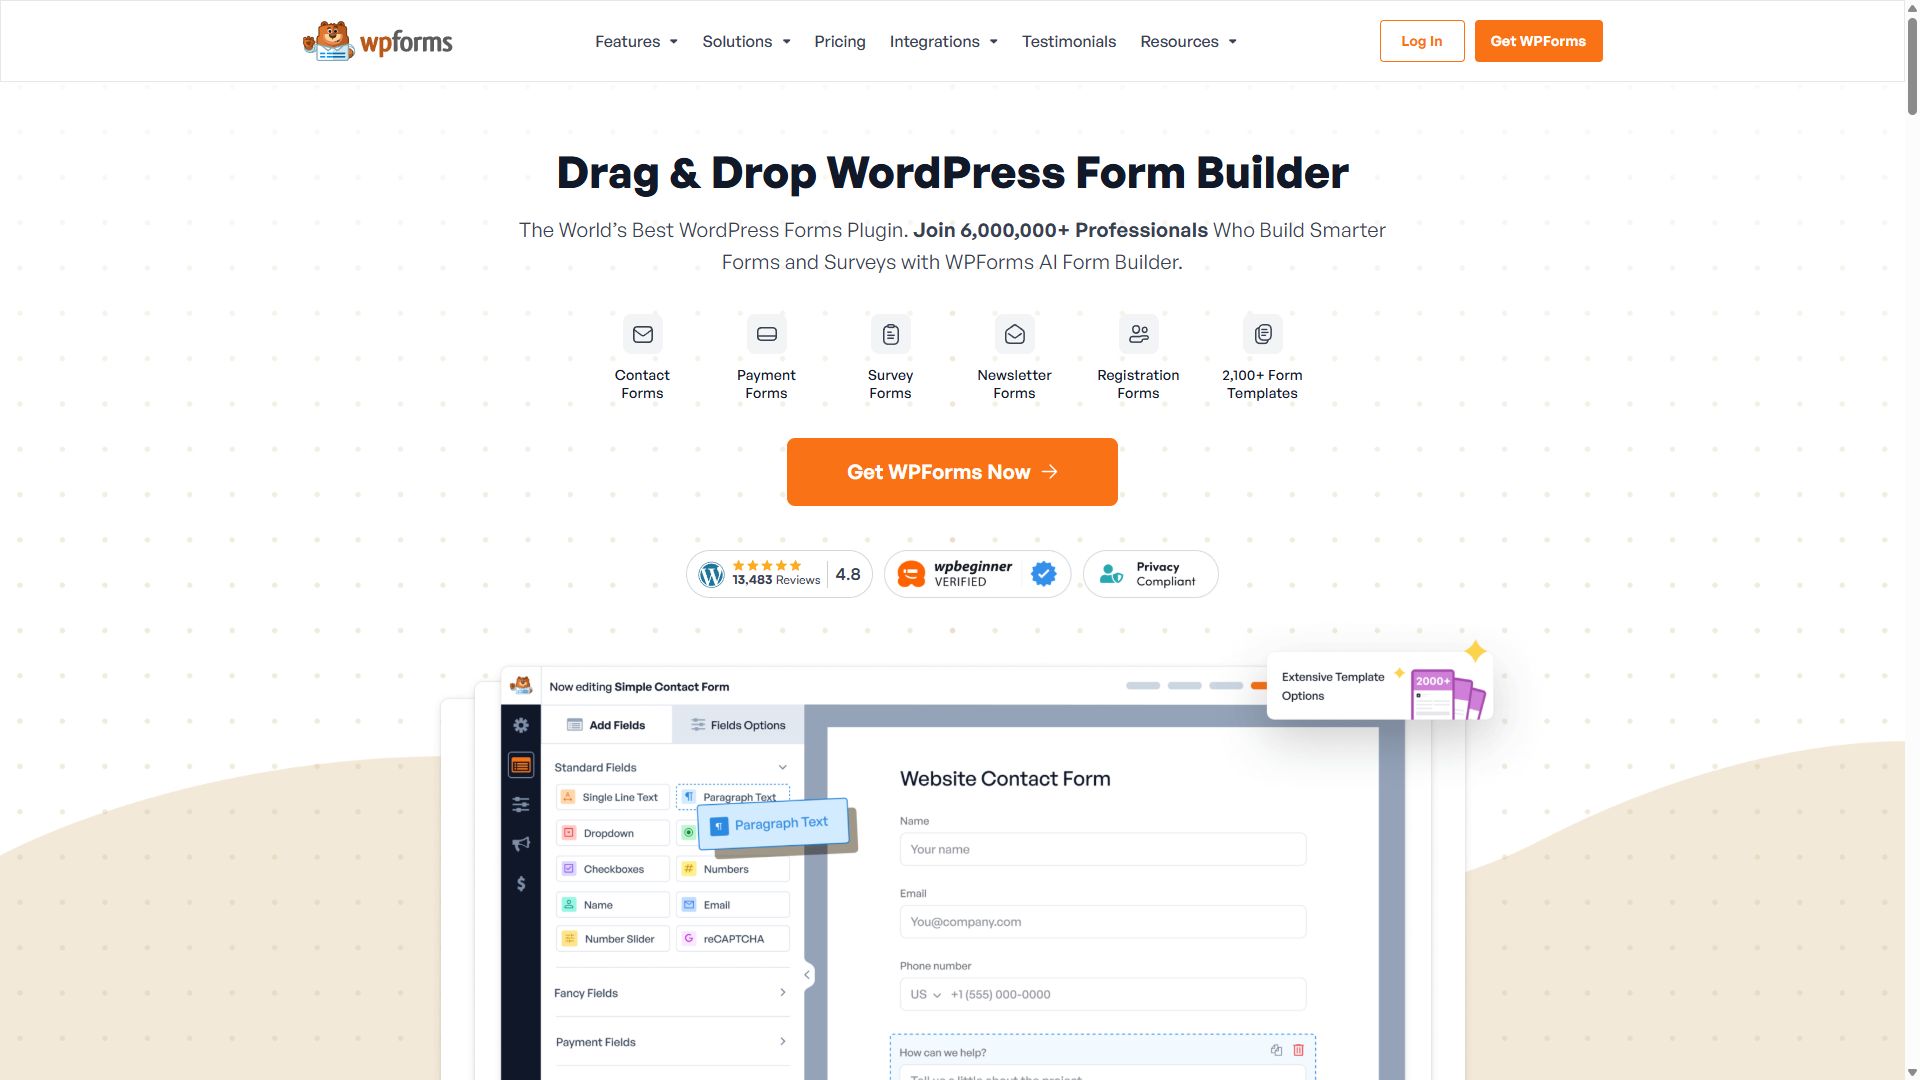
Task: Click the orange fields icon in builder sidebar
Action: [521, 765]
